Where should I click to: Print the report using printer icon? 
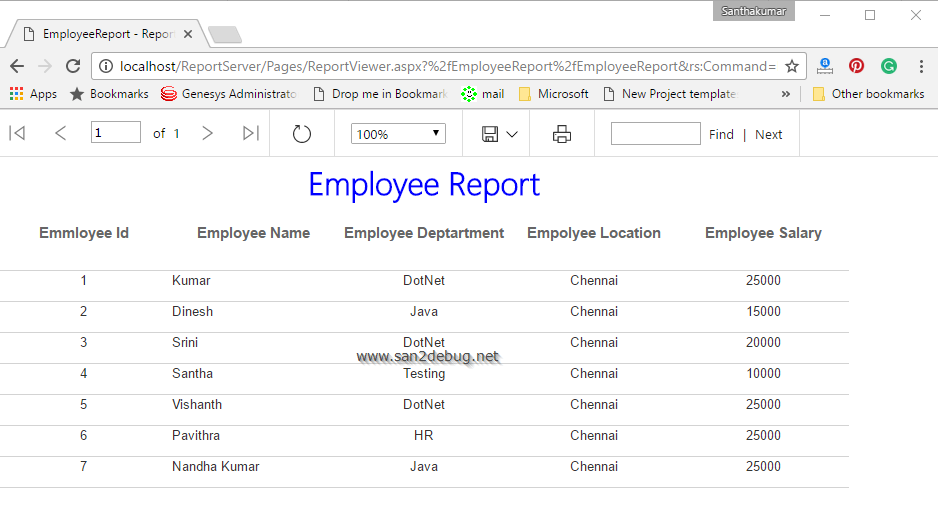tap(562, 134)
